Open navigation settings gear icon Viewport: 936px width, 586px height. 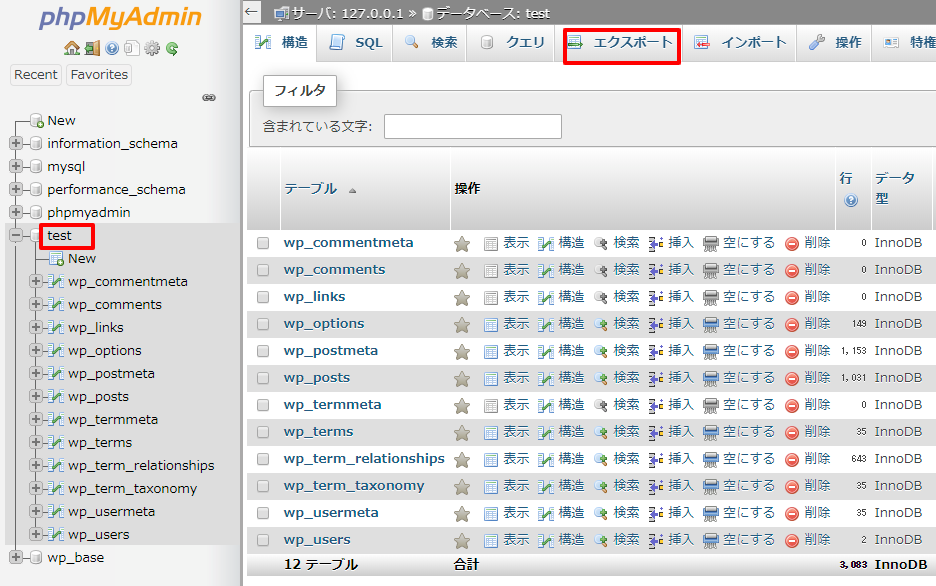click(x=152, y=48)
